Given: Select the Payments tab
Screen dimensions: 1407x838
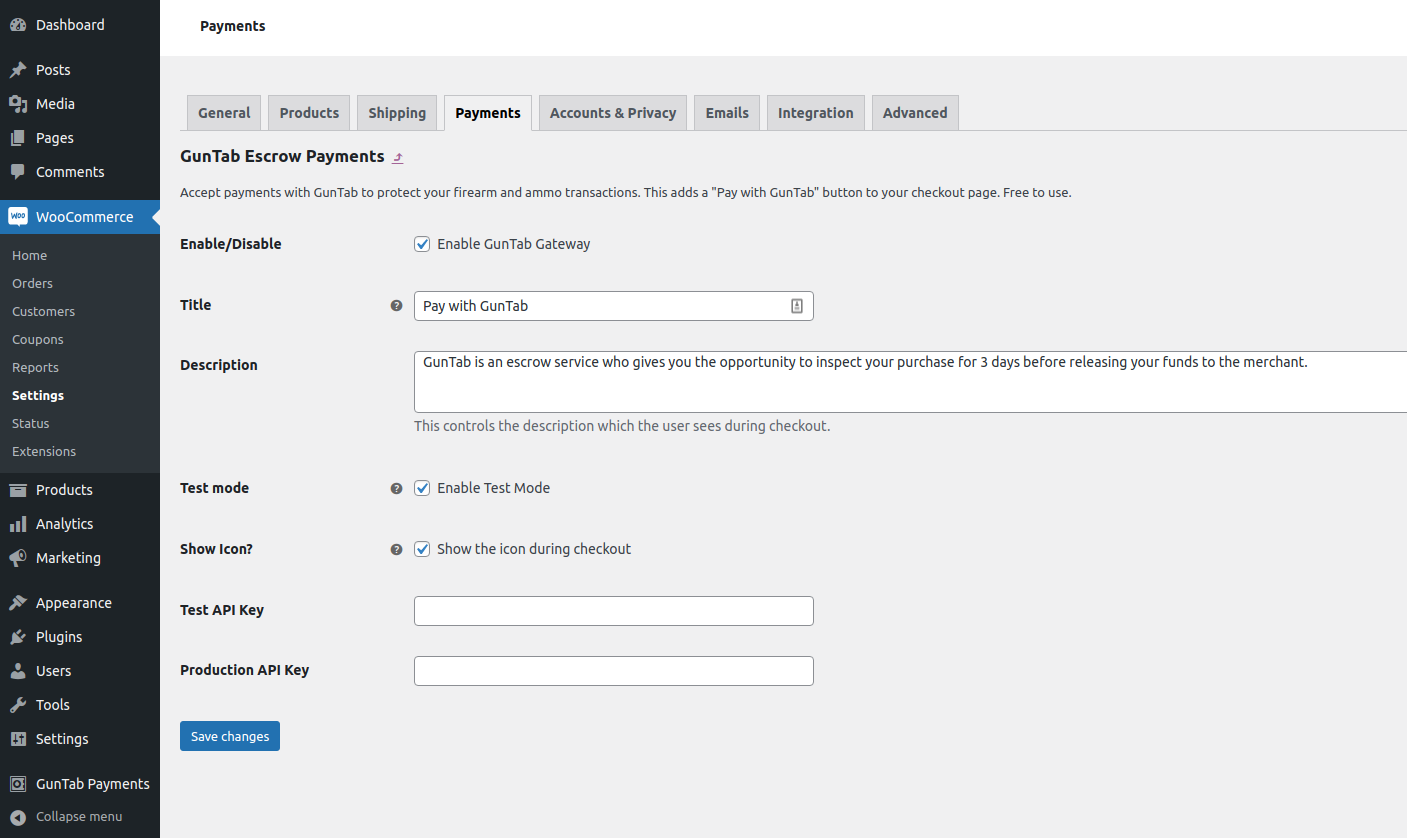Looking at the screenshot, I should tap(488, 113).
